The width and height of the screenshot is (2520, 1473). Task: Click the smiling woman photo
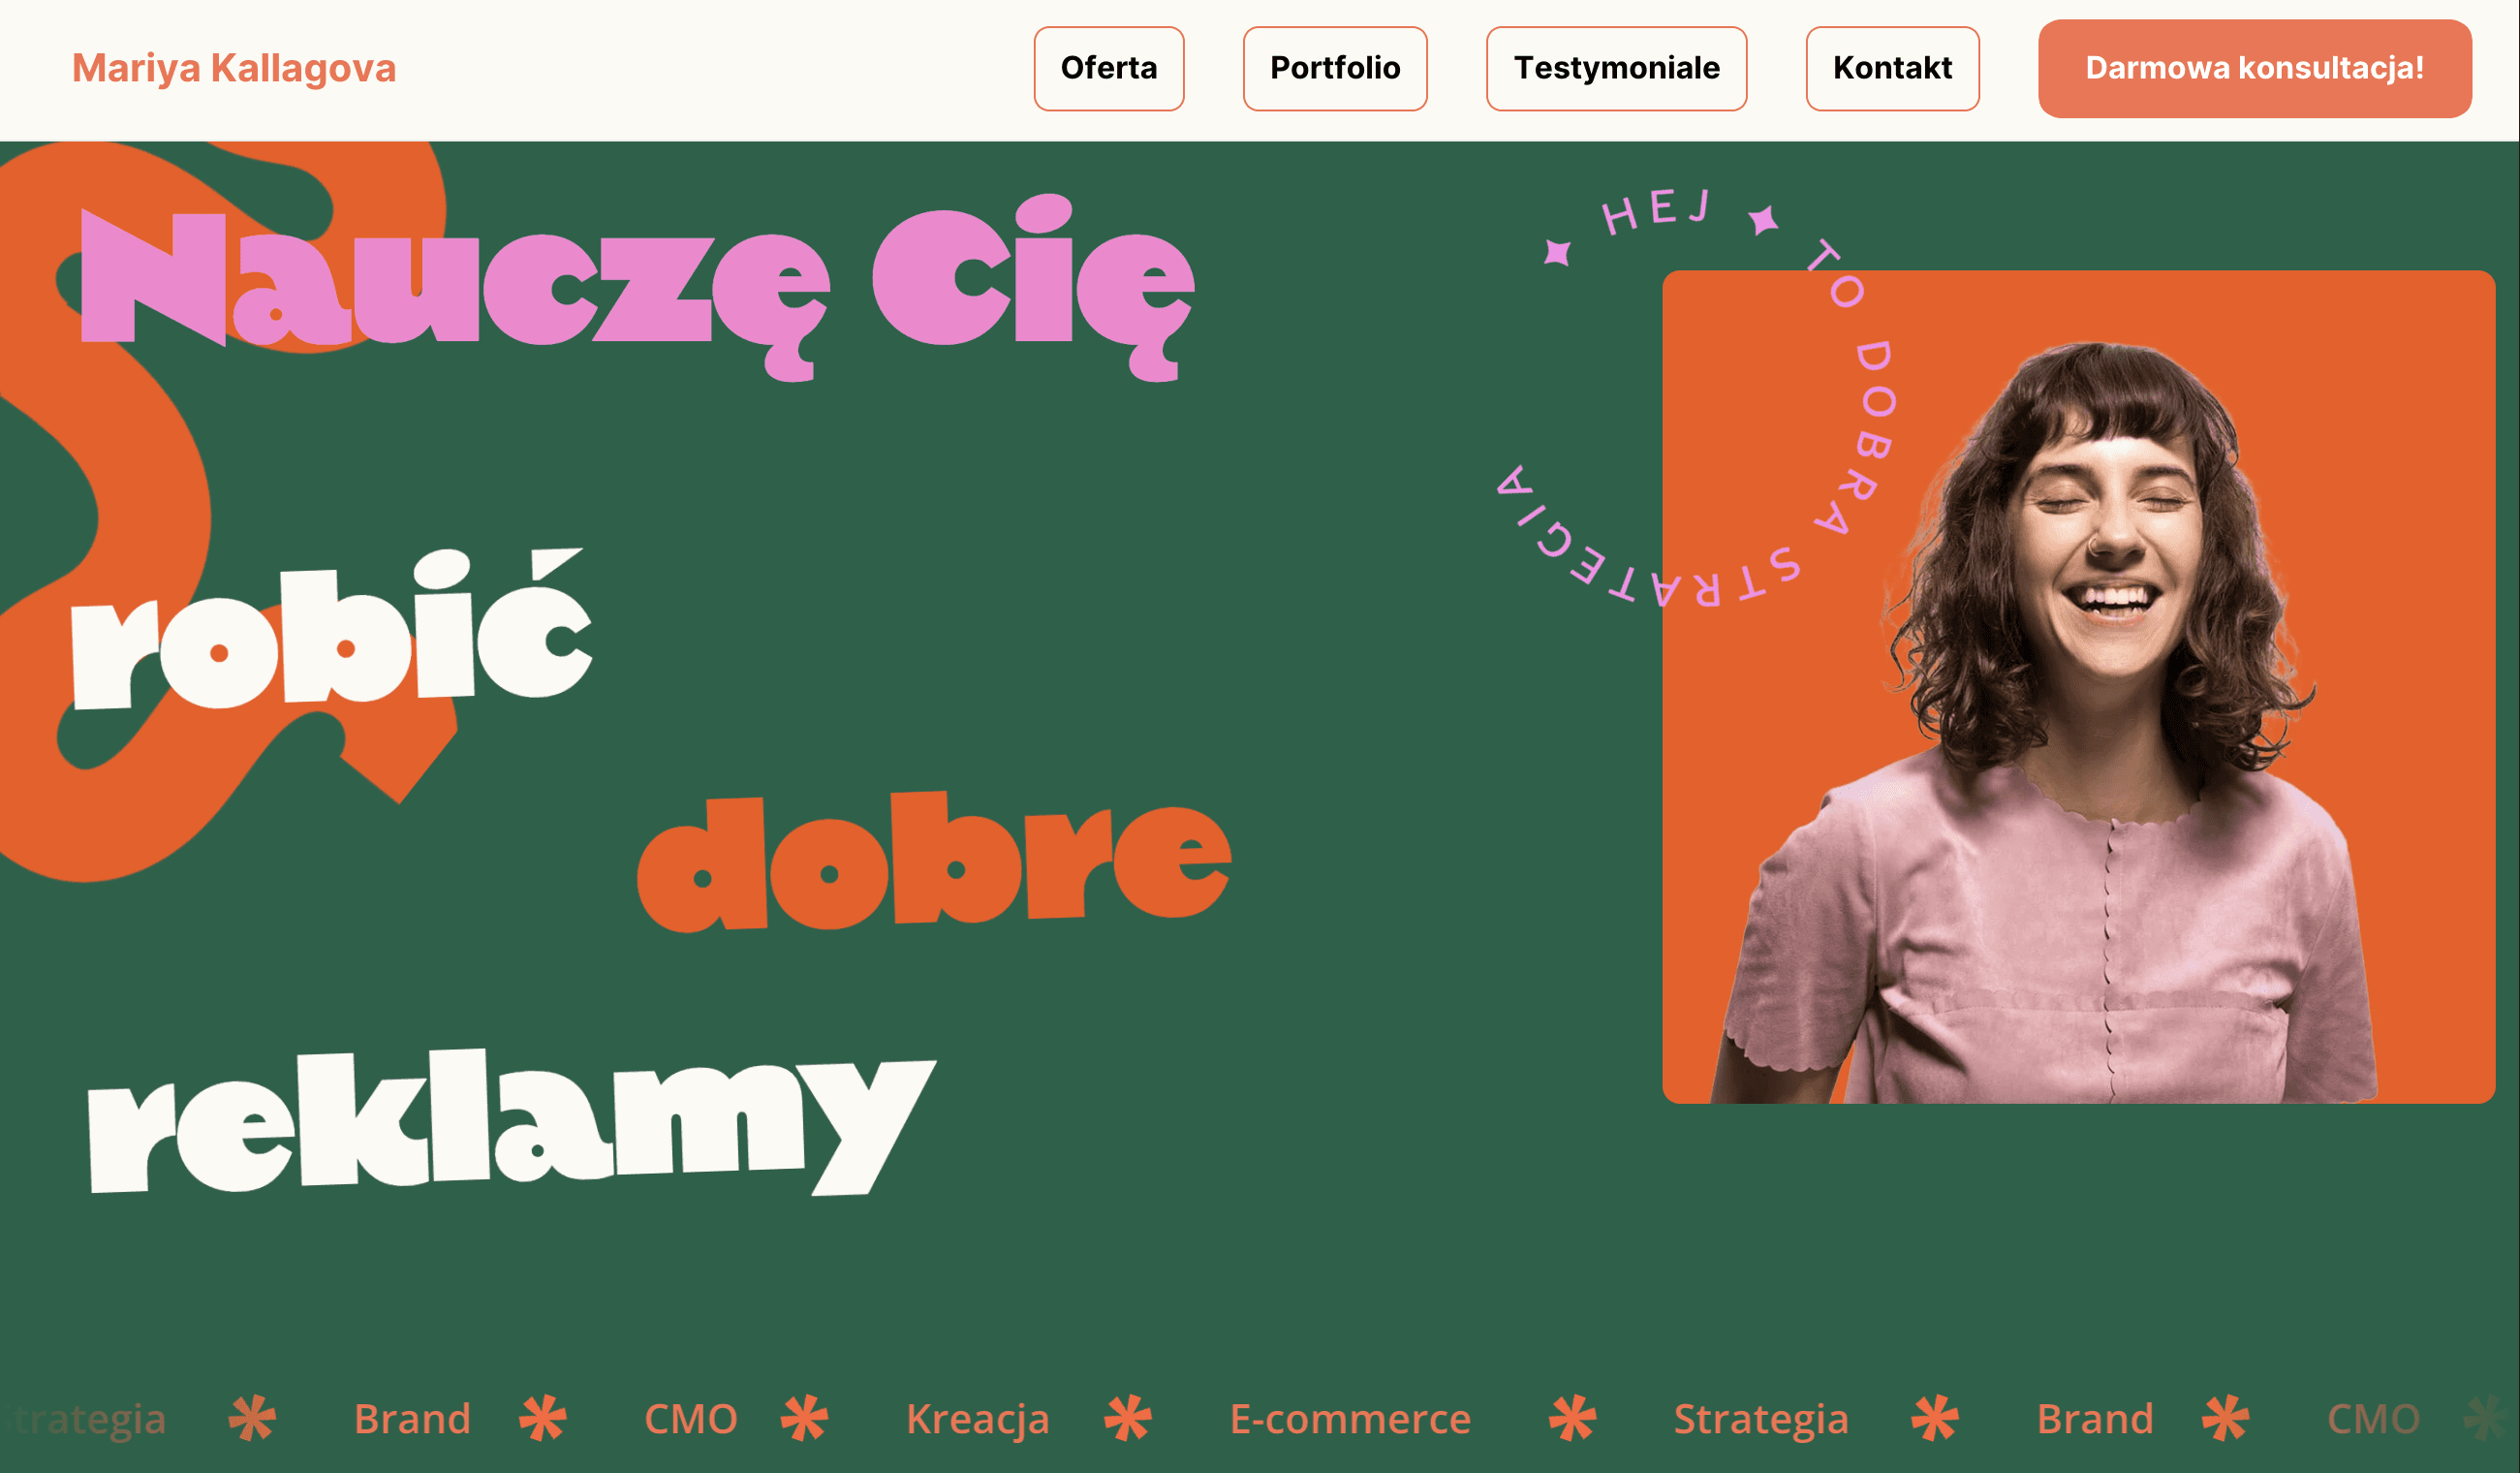(x=2078, y=686)
